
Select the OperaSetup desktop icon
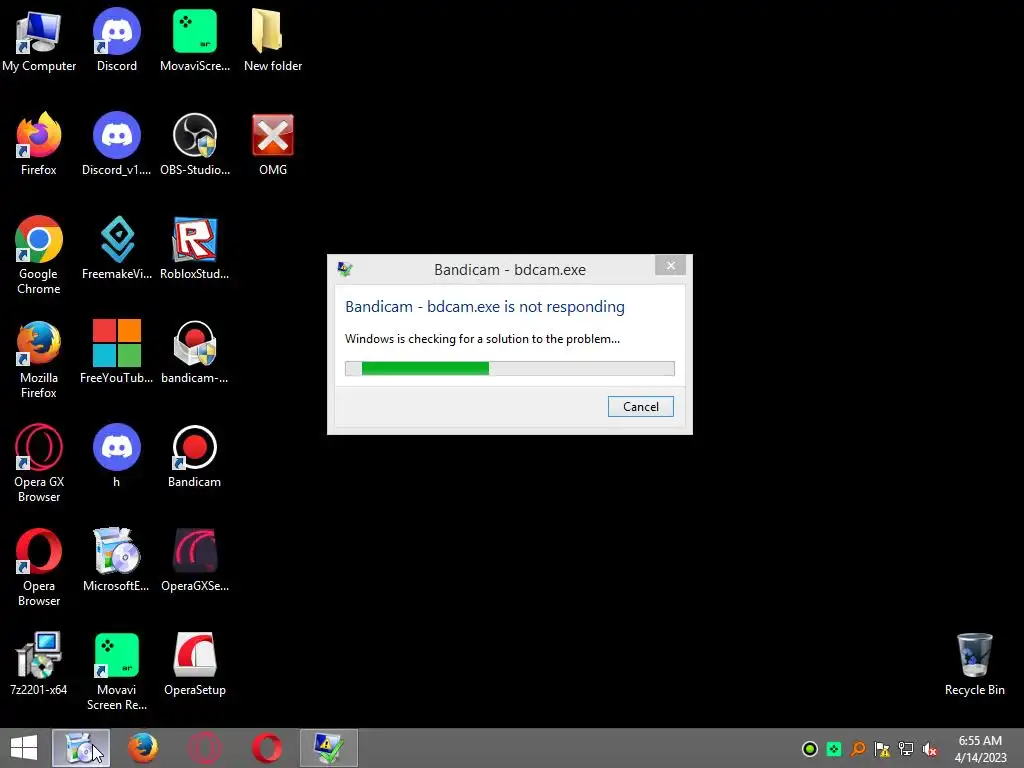coord(195,664)
